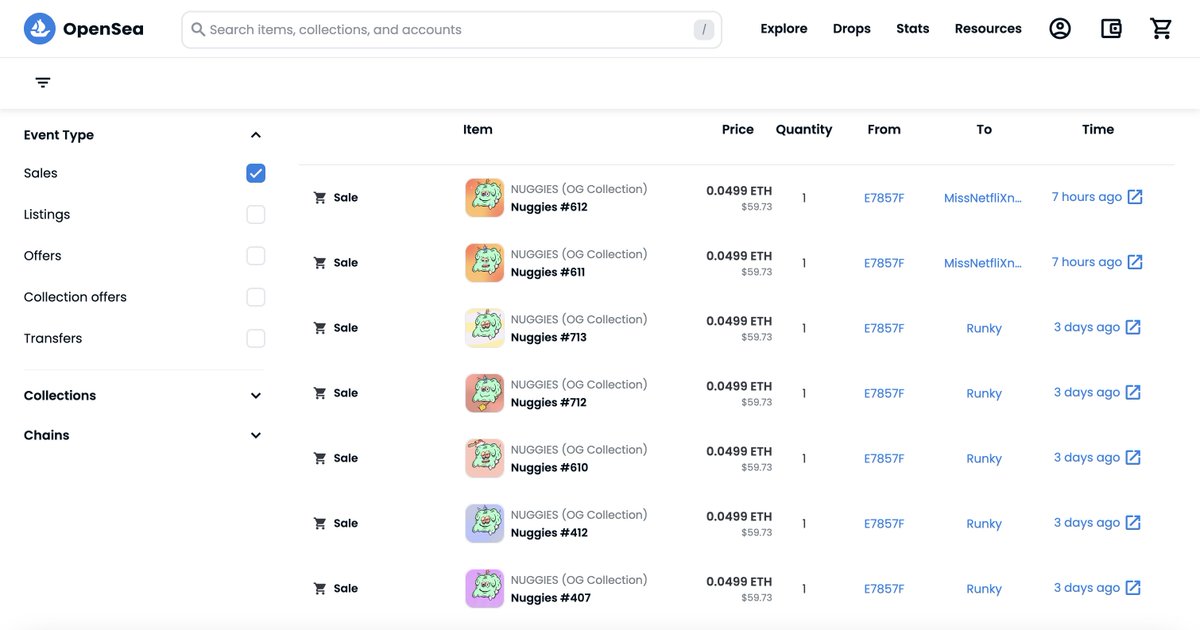Click the seller link E7857F on Nuggies #612
The height and width of the screenshot is (630, 1200).
(x=884, y=196)
